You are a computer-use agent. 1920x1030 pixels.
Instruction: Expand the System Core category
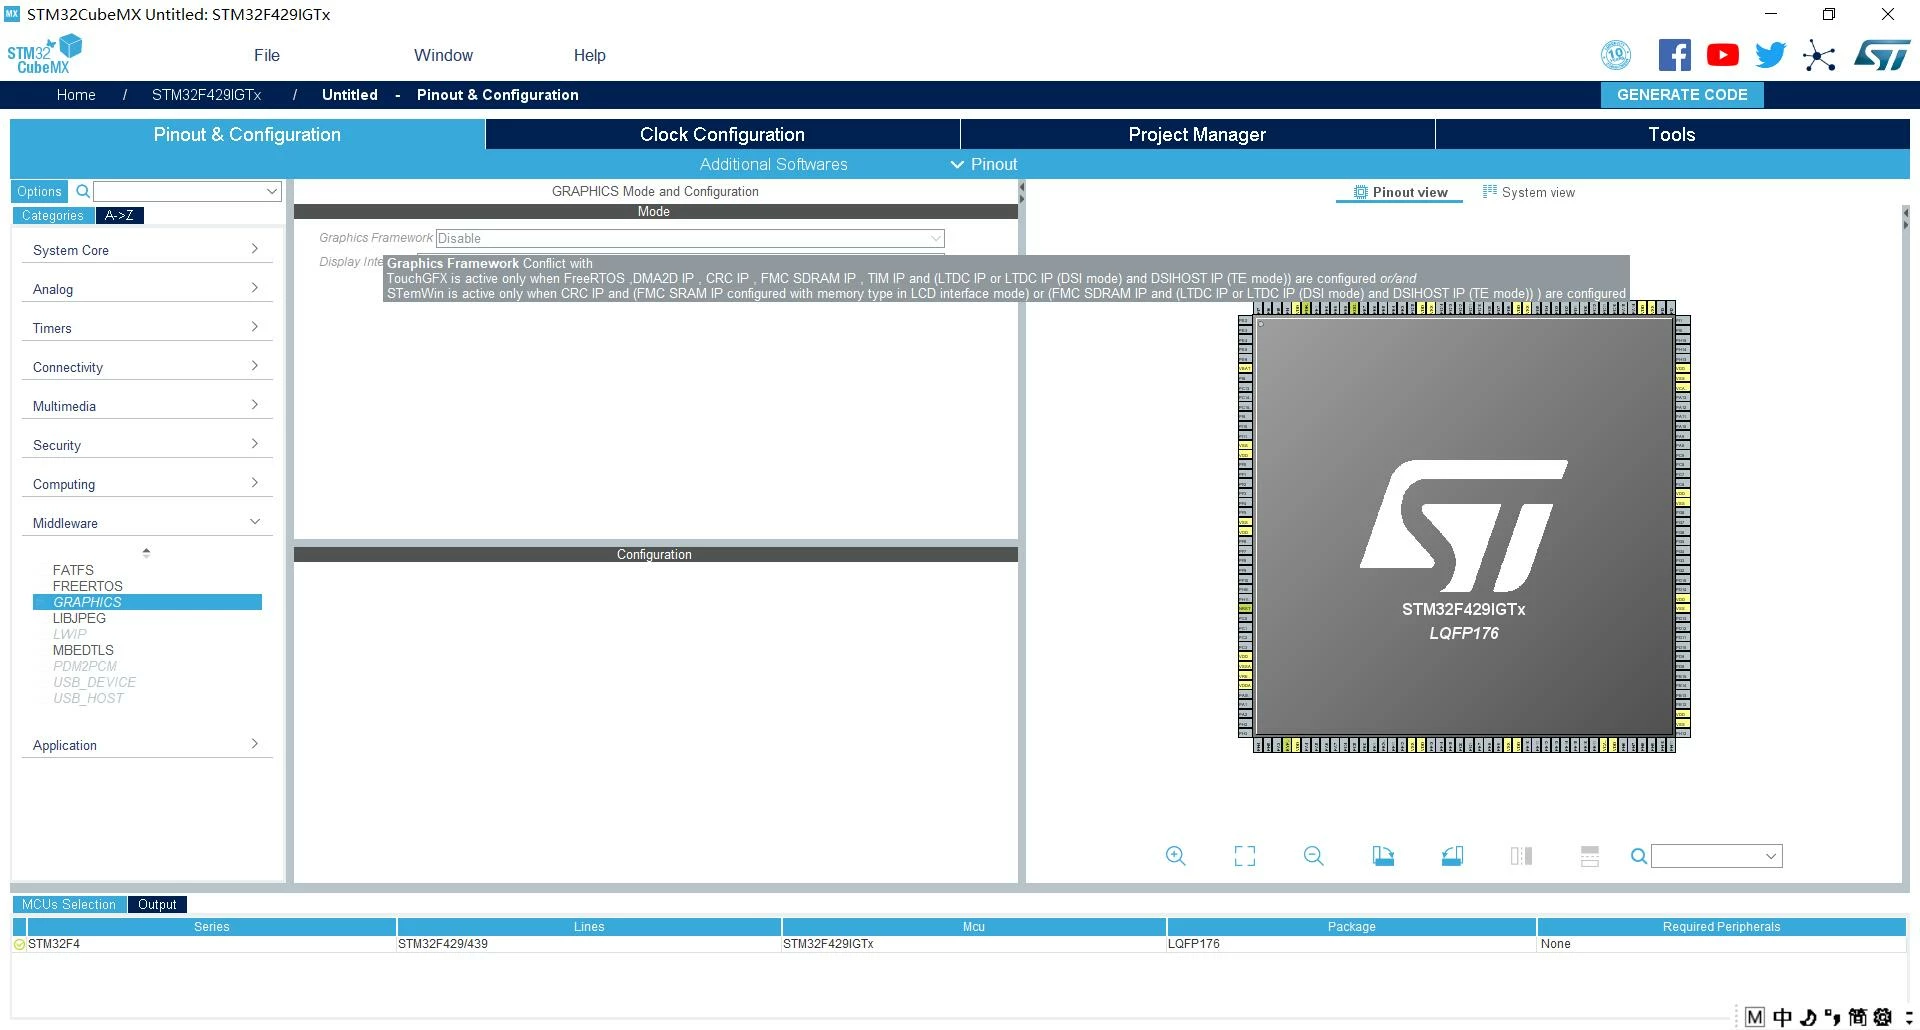[146, 250]
